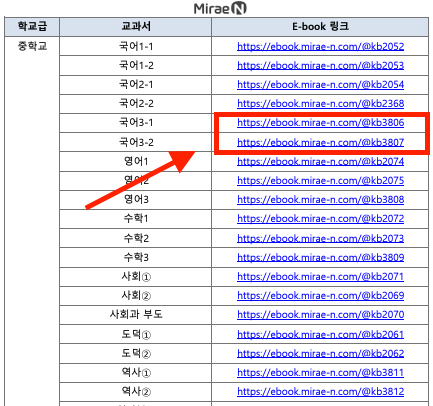Image resolution: width=433 pixels, height=406 pixels.
Task: Open the 도덕② e-book link kb2062
Action: point(320,353)
